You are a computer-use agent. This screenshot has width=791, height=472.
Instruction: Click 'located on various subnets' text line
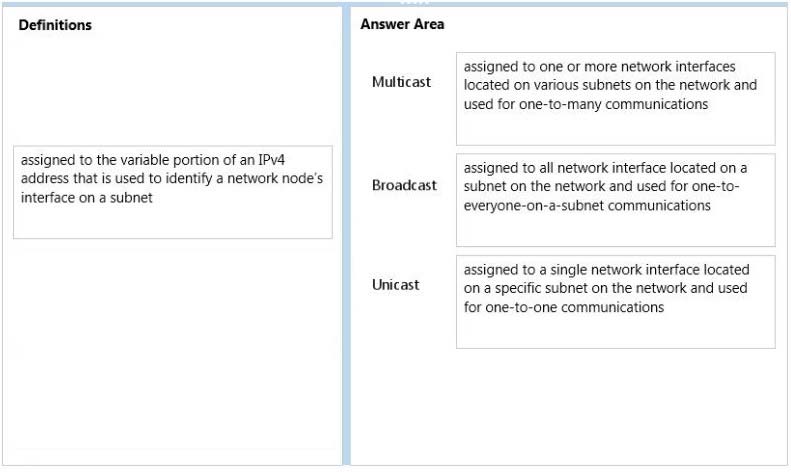(547, 85)
